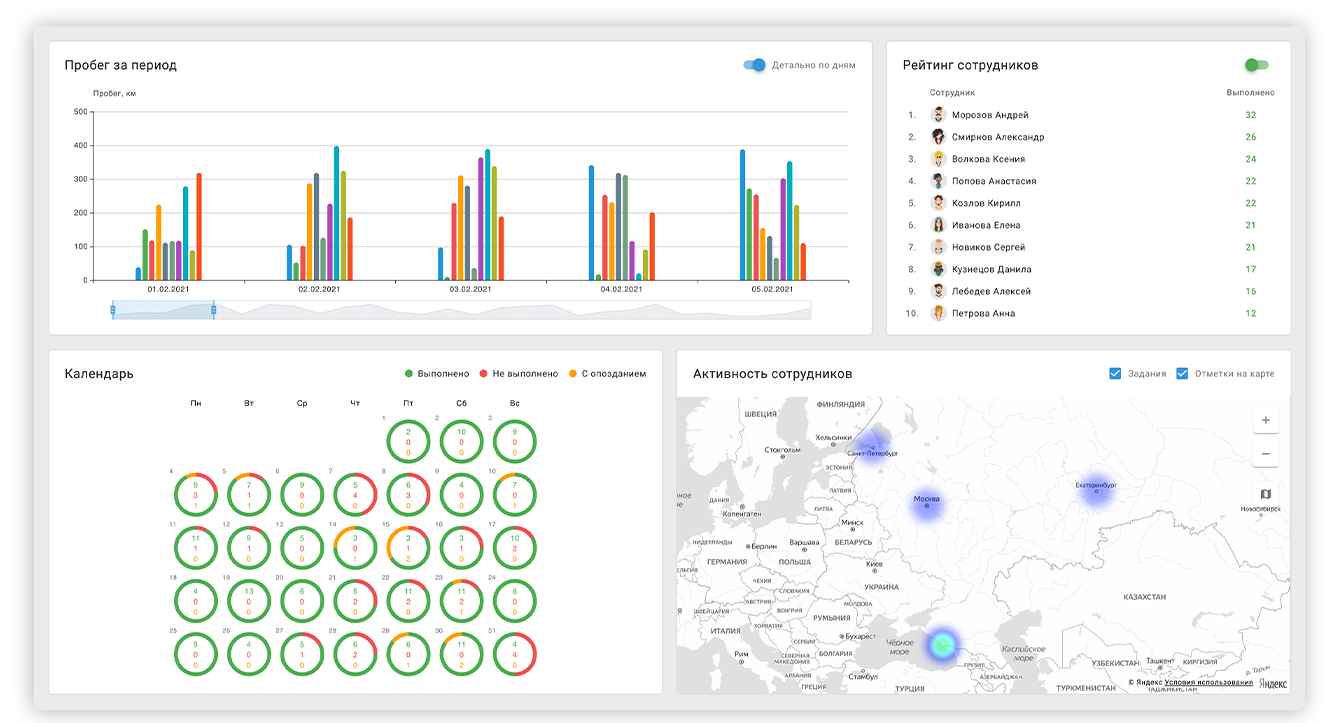Click the 'Выполнено' column header in rating
1340x723 pixels.
pyautogui.click(x=1251, y=93)
